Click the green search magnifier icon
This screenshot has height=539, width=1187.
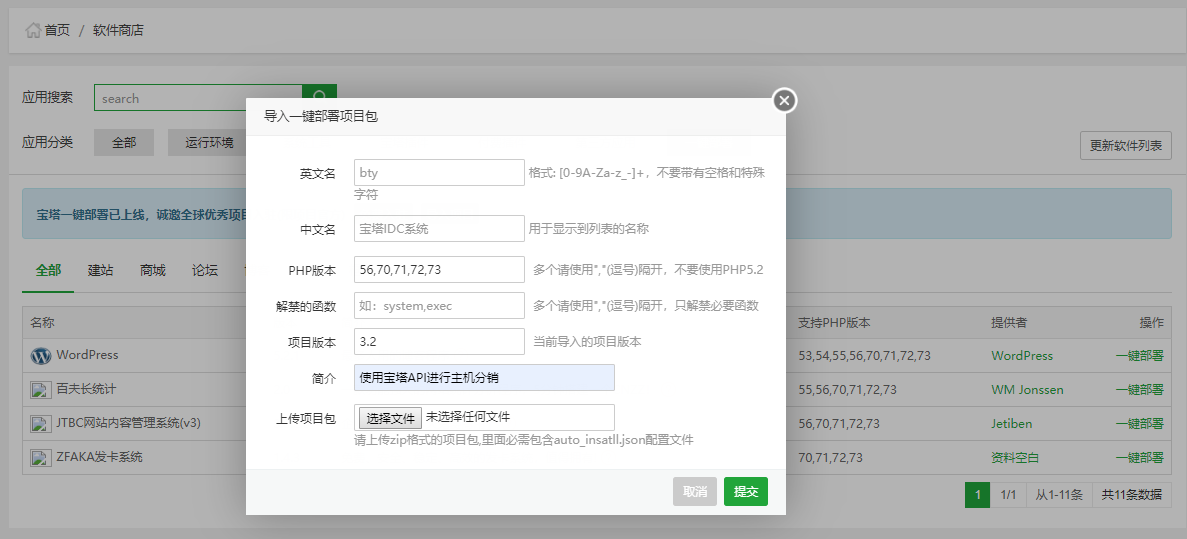(319, 98)
